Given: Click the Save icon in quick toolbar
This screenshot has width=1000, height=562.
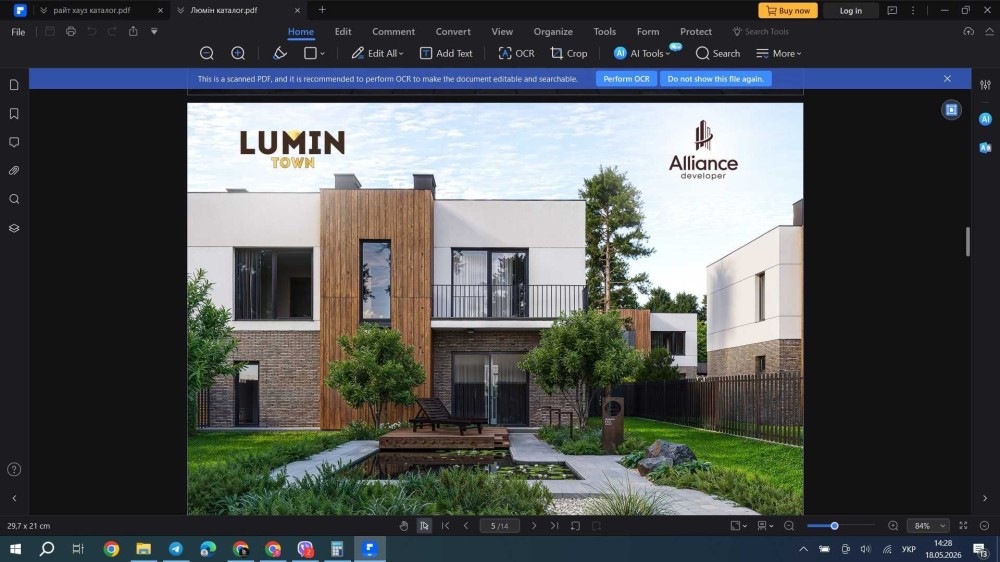Looking at the screenshot, I should pos(50,31).
